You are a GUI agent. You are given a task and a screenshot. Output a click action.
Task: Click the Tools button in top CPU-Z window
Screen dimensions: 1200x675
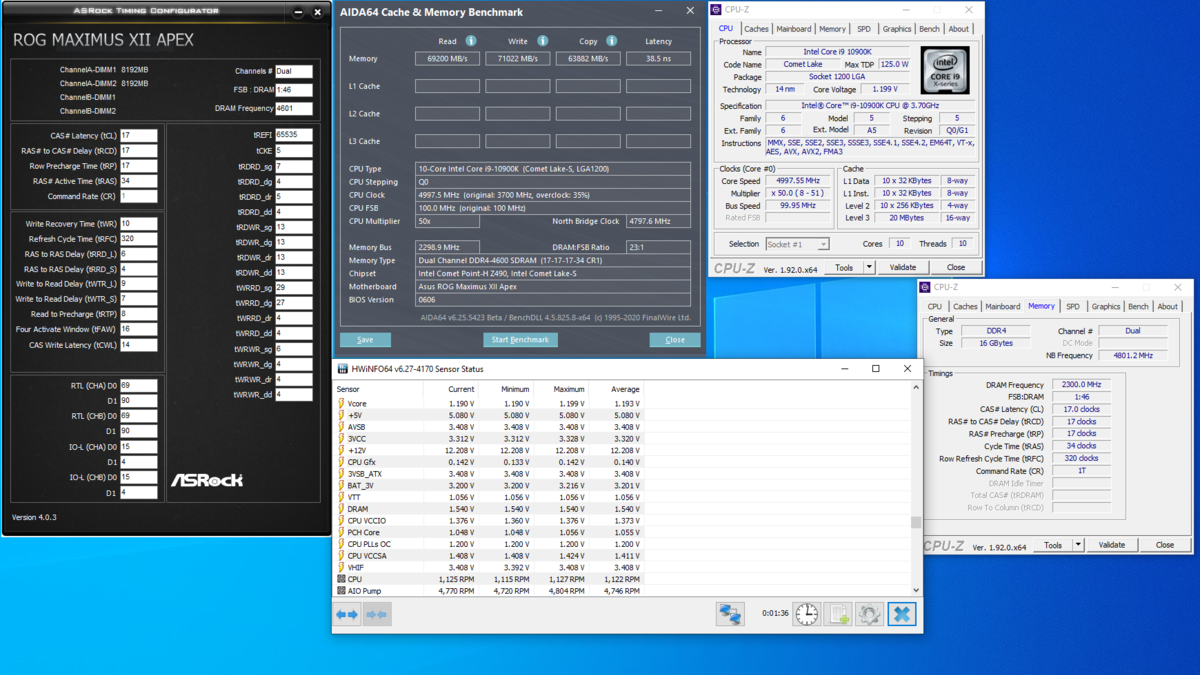click(844, 267)
